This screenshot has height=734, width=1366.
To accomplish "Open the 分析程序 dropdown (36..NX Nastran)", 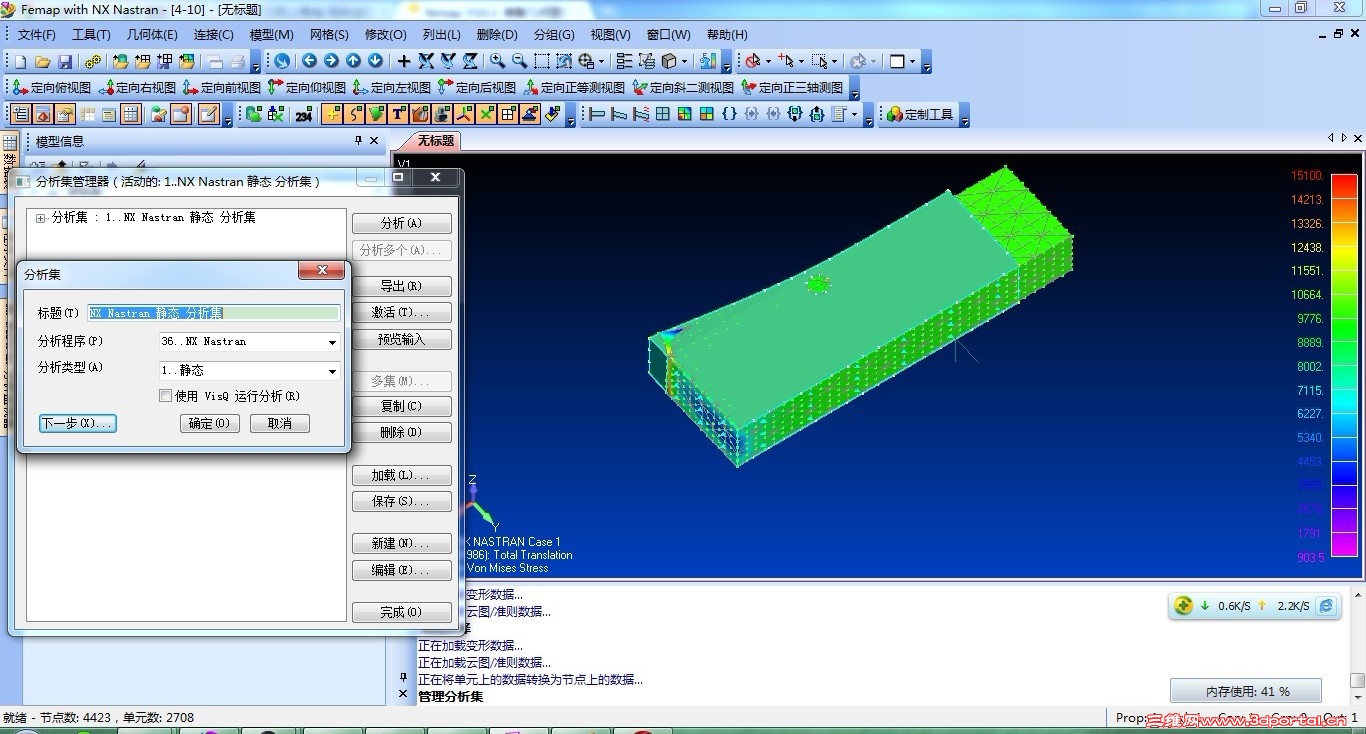I will point(332,342).
